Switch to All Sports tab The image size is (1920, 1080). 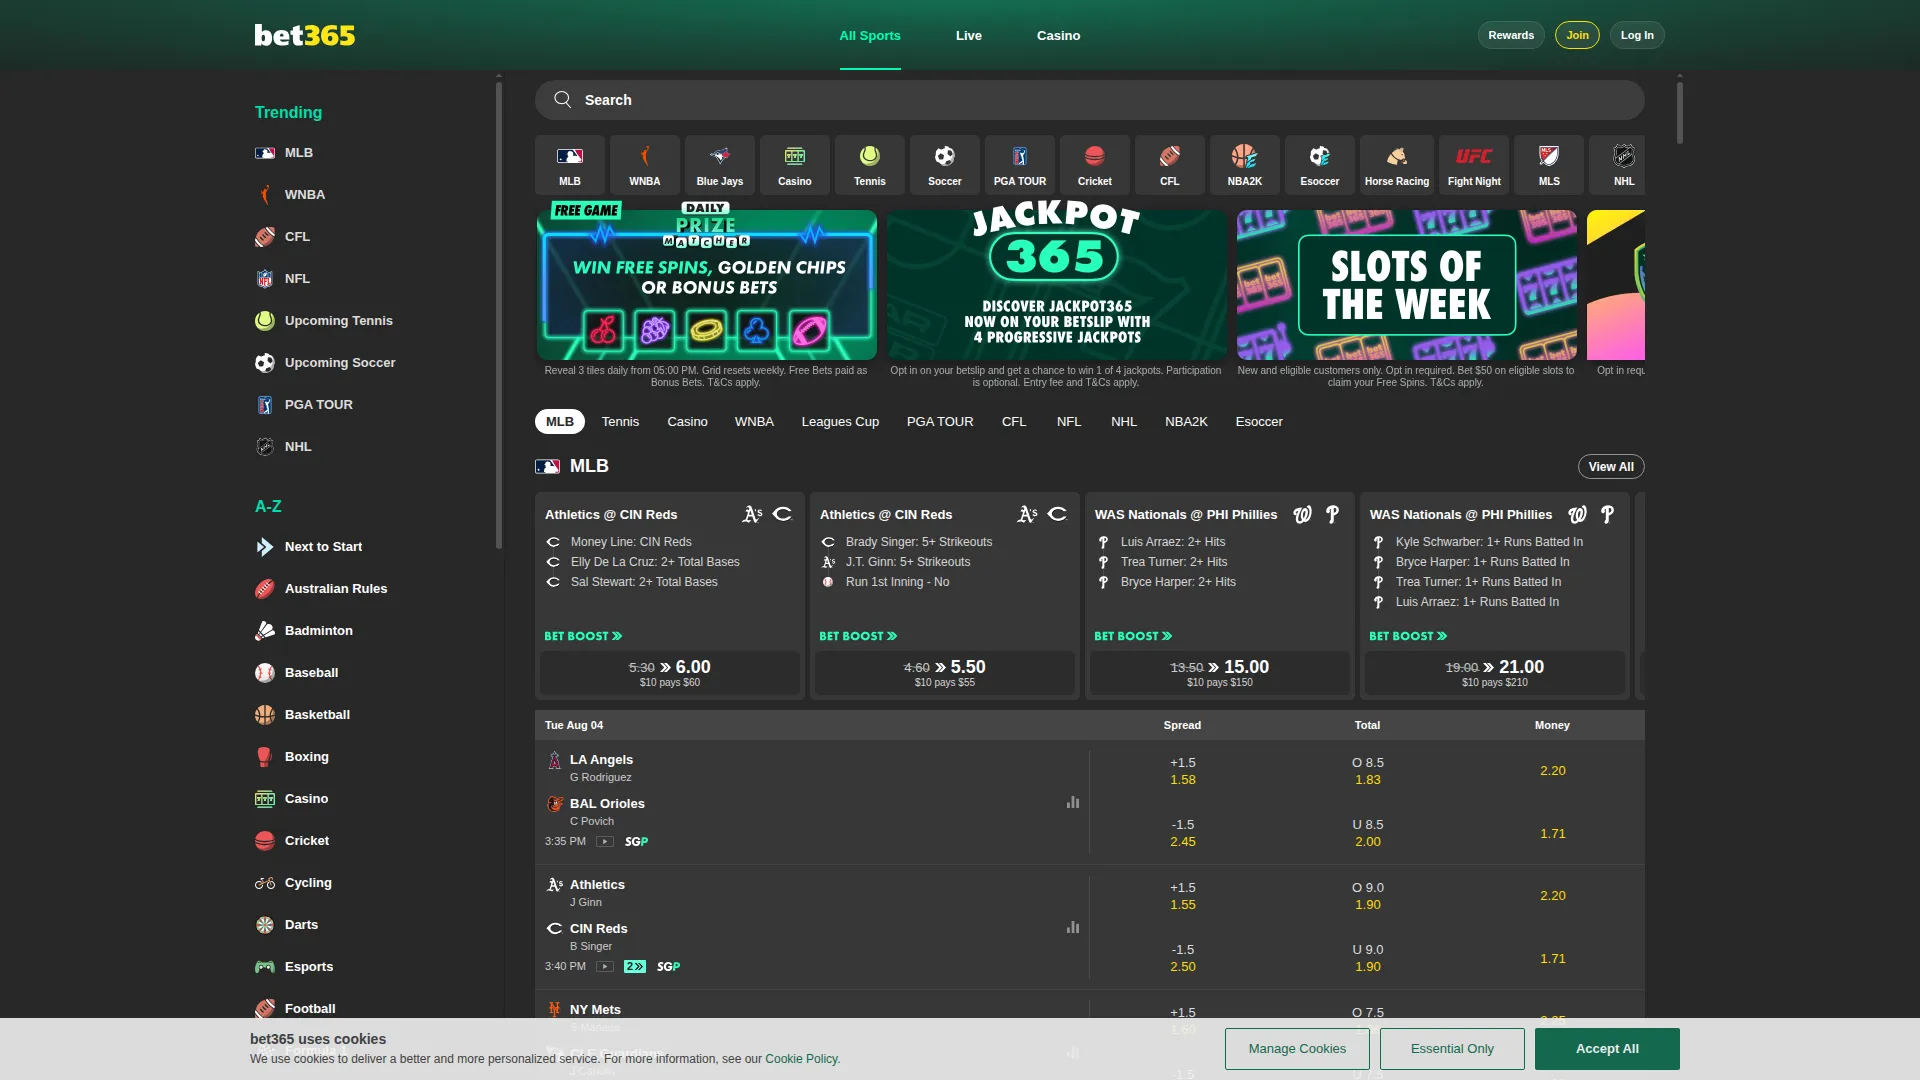coord(870,35)
